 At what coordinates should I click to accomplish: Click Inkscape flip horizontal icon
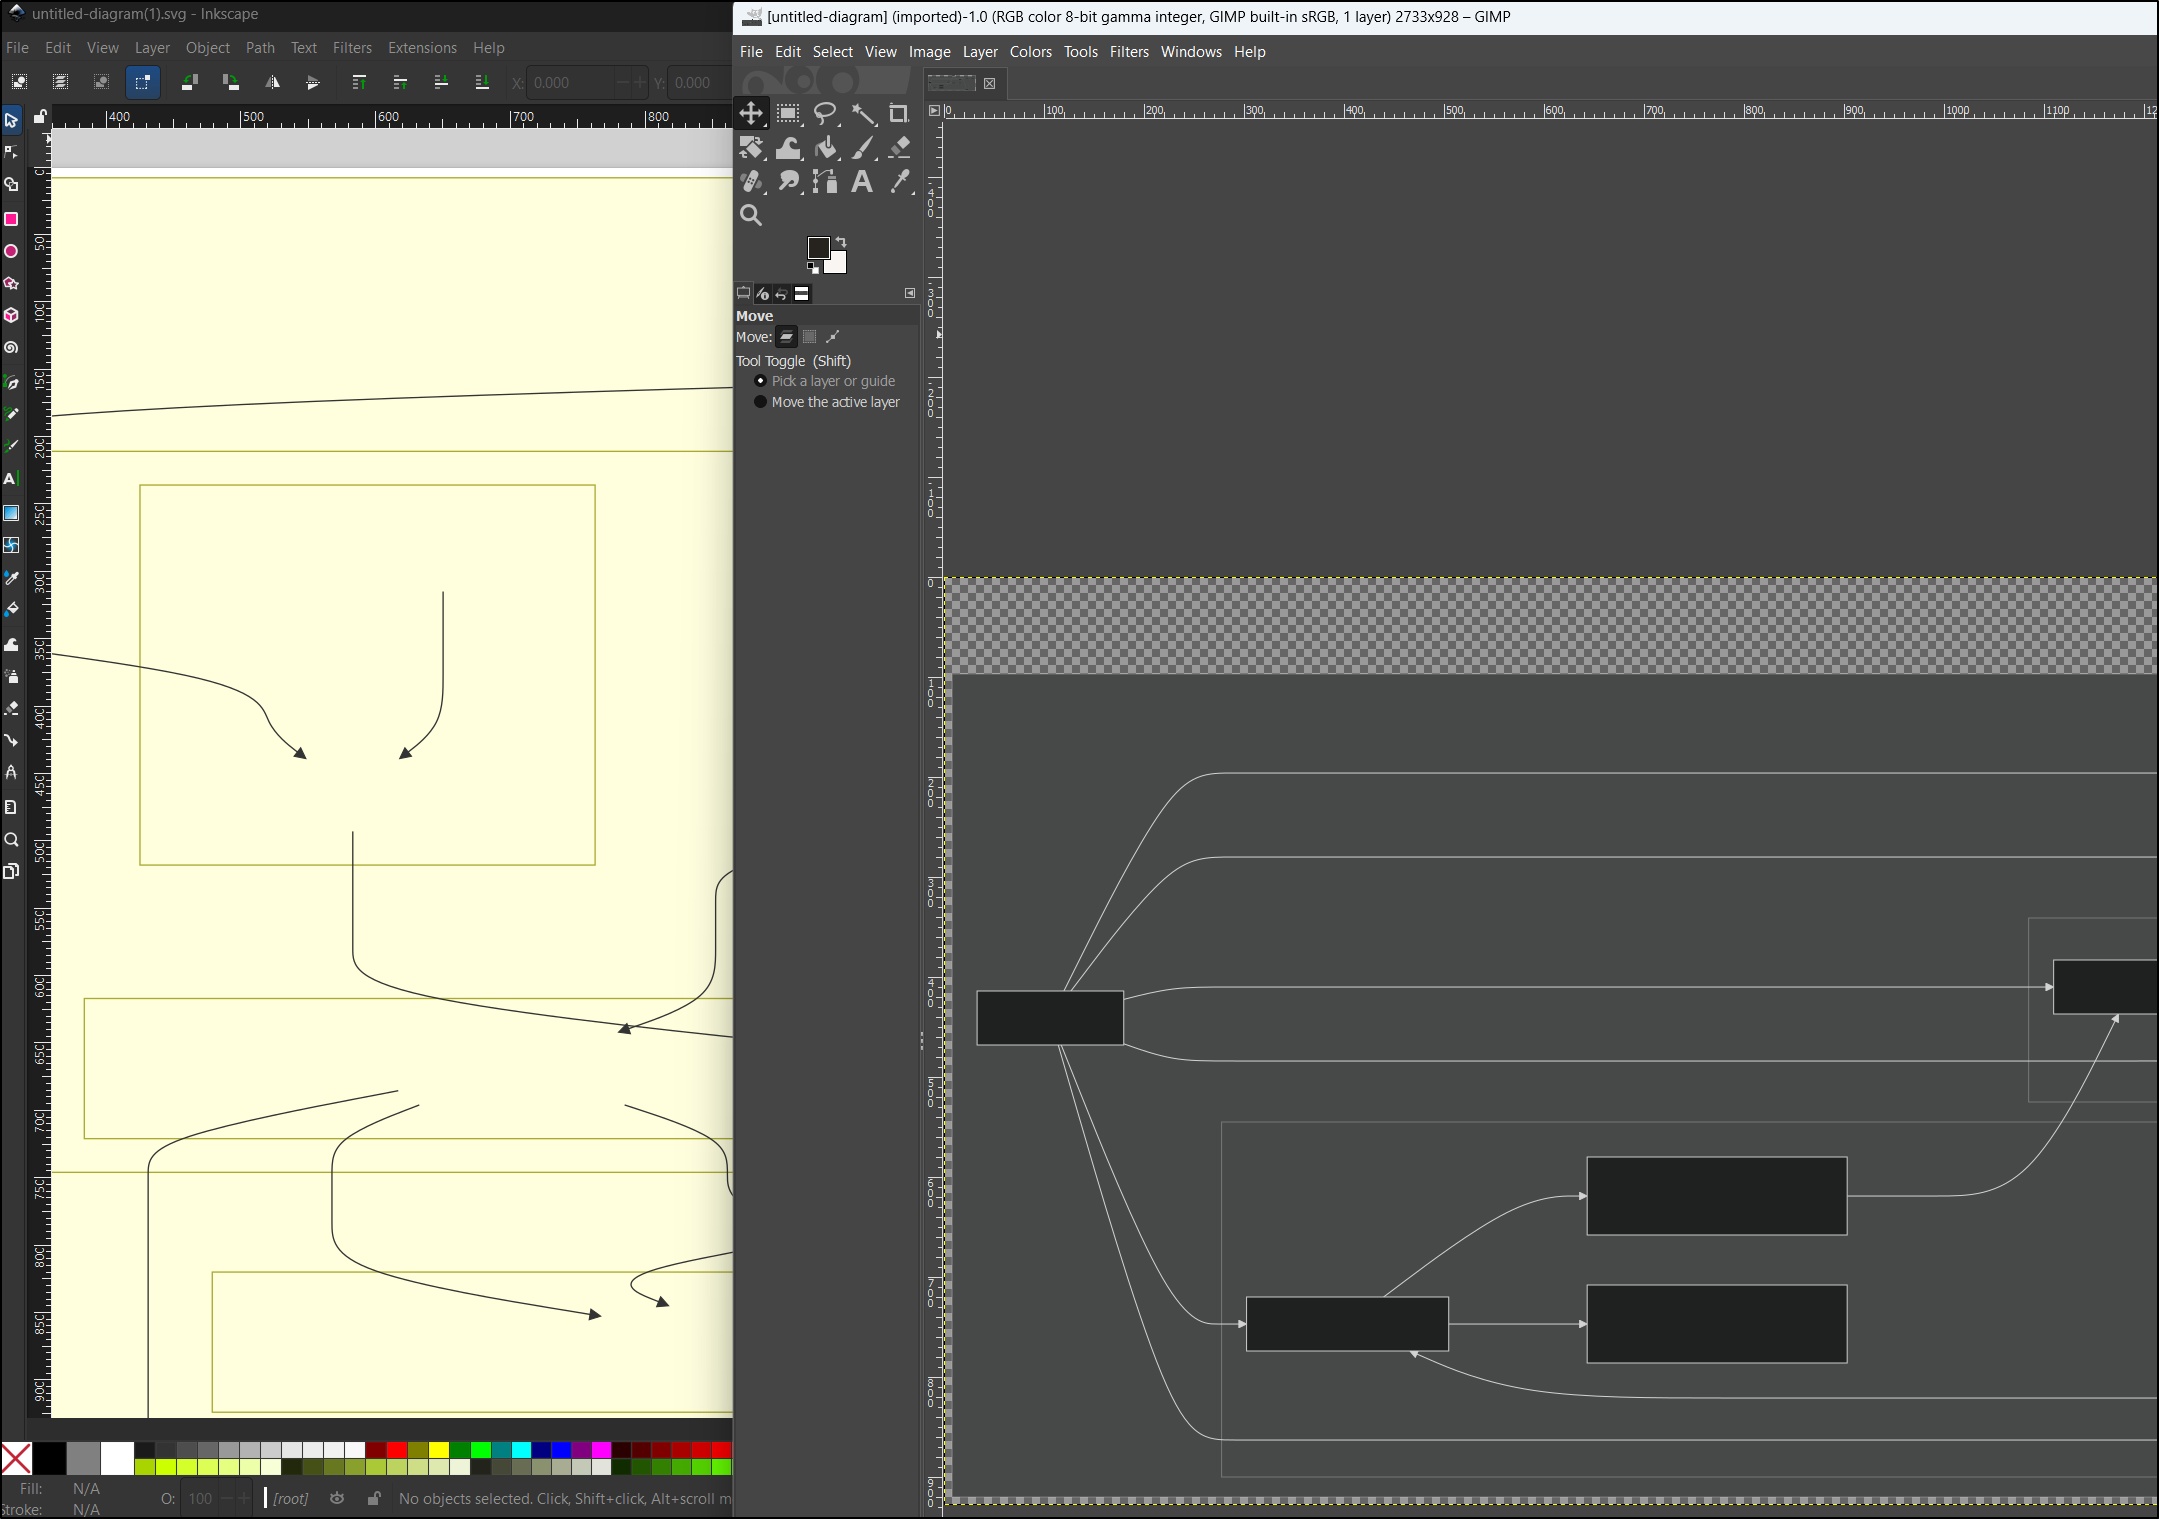[272, 83]
